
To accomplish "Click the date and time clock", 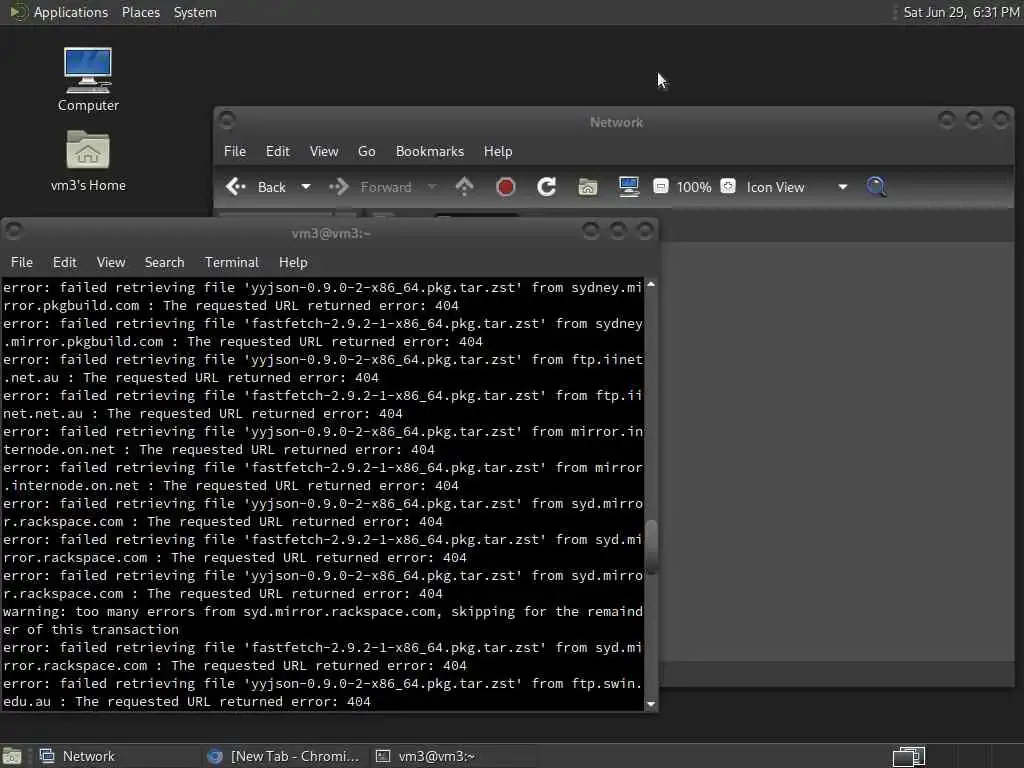I will coord(961,12).
